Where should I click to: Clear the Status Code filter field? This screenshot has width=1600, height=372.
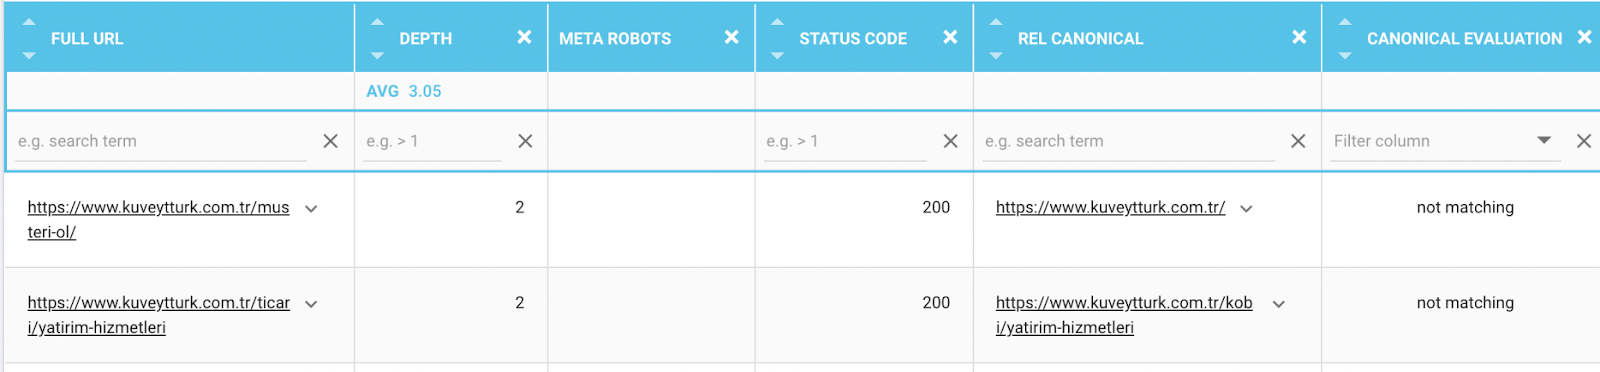[950, 141]
